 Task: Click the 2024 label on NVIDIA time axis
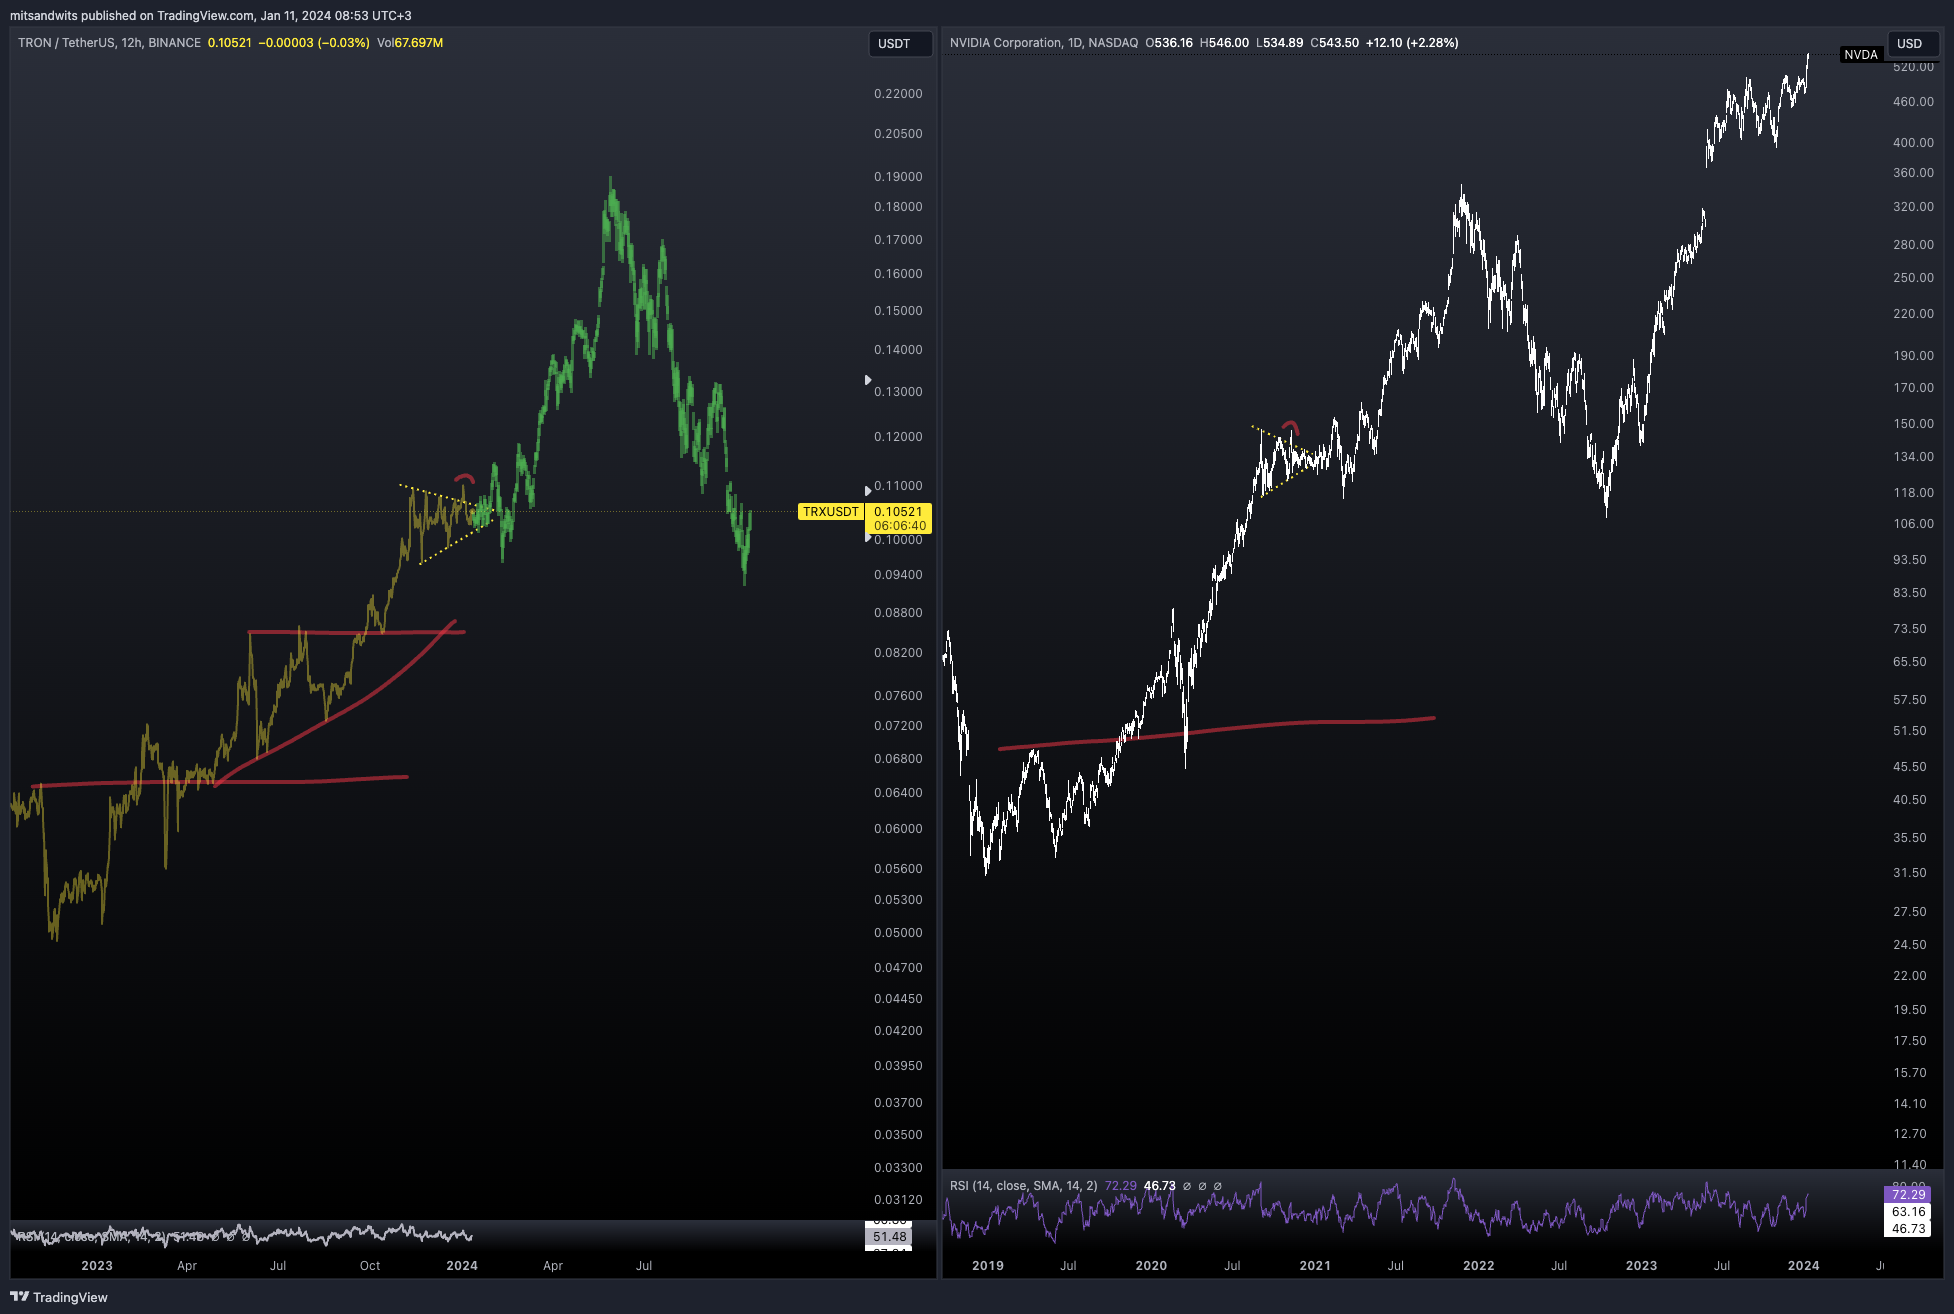click(1804, 1266)
